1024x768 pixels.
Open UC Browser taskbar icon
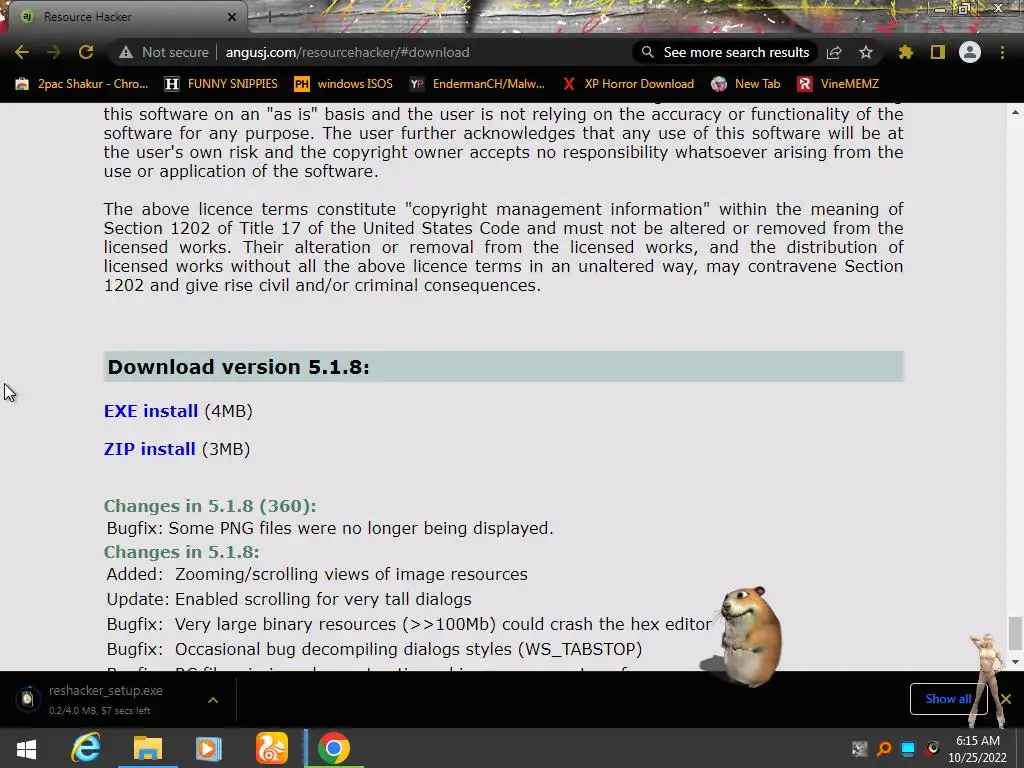click(272, 748)
